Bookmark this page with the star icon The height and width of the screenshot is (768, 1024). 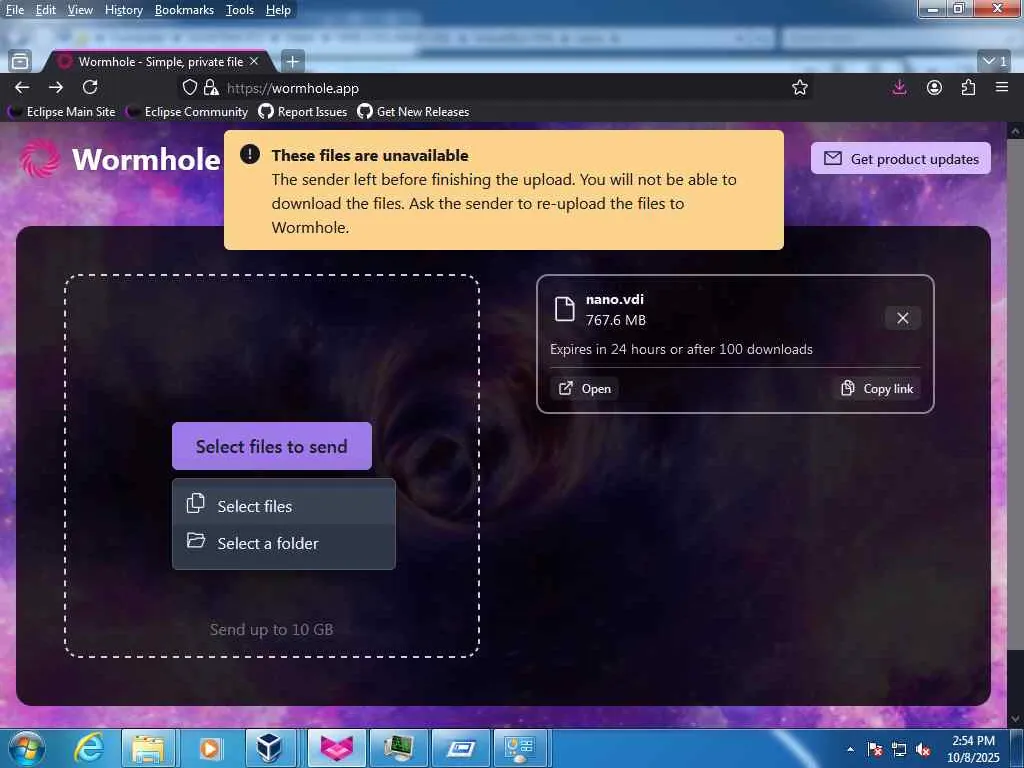799,88
